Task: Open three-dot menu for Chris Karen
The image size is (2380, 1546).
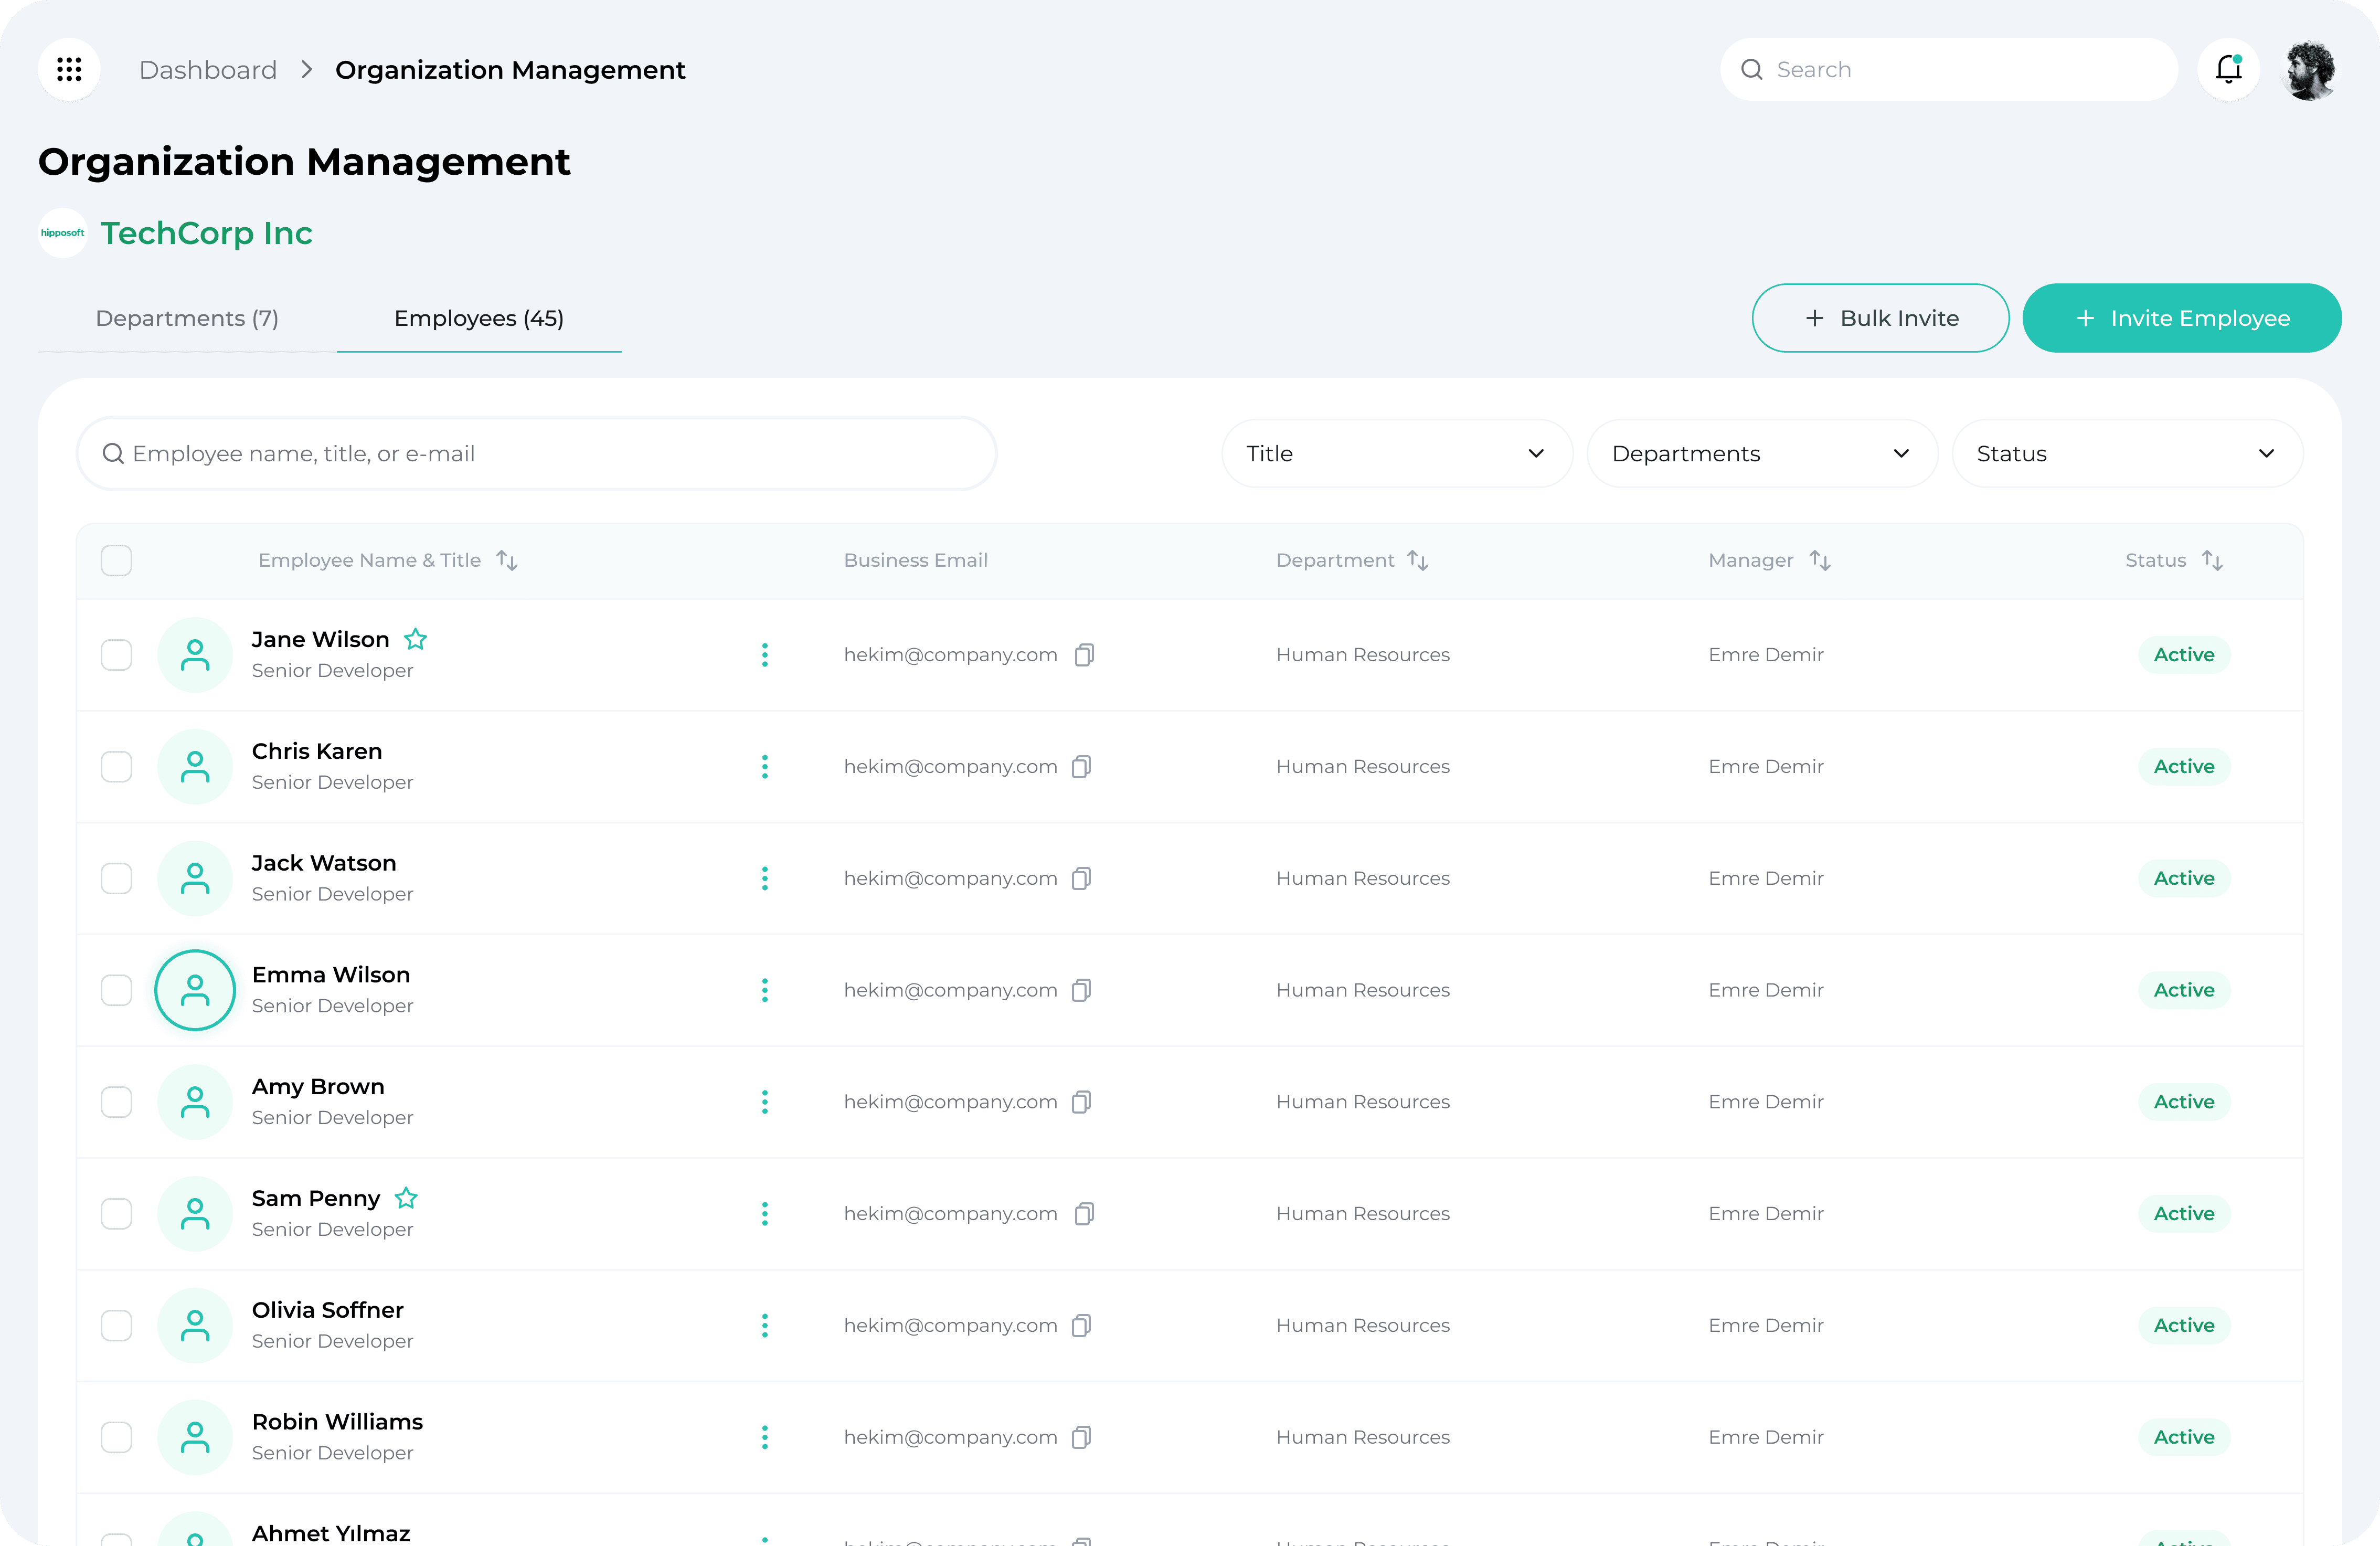Action: coord(765,767)
